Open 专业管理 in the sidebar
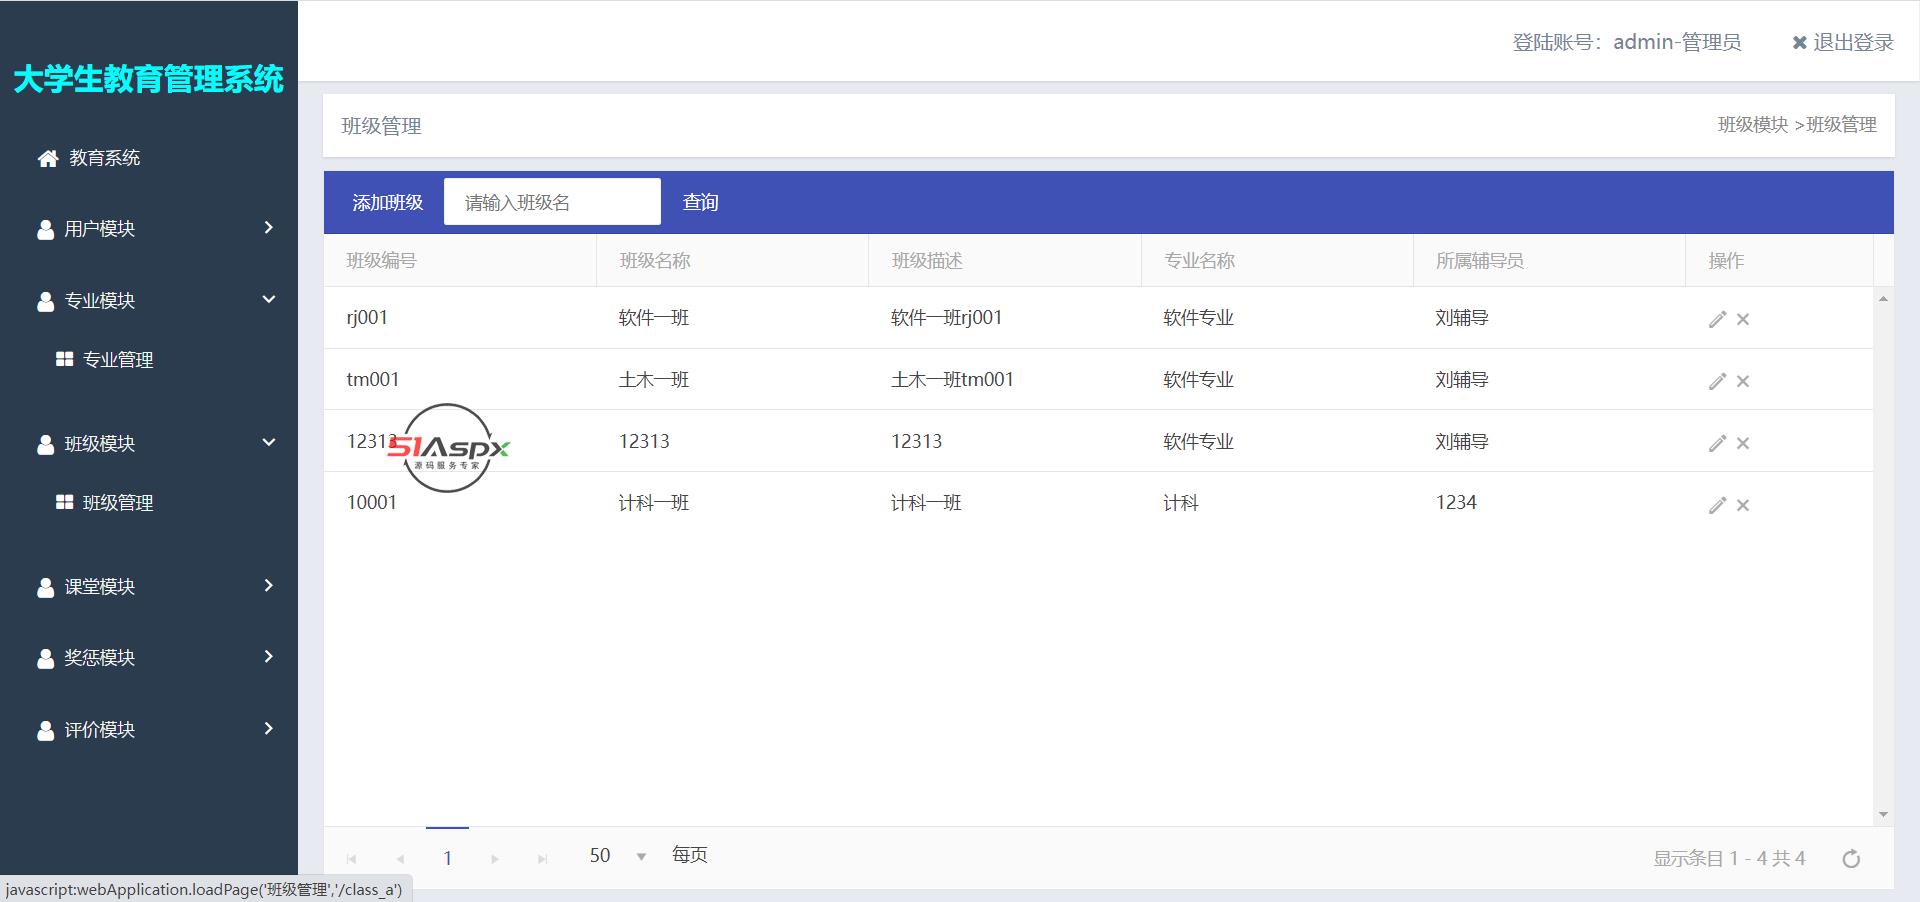The height and width of the screenshot is (902, 1920). (117, 360)
